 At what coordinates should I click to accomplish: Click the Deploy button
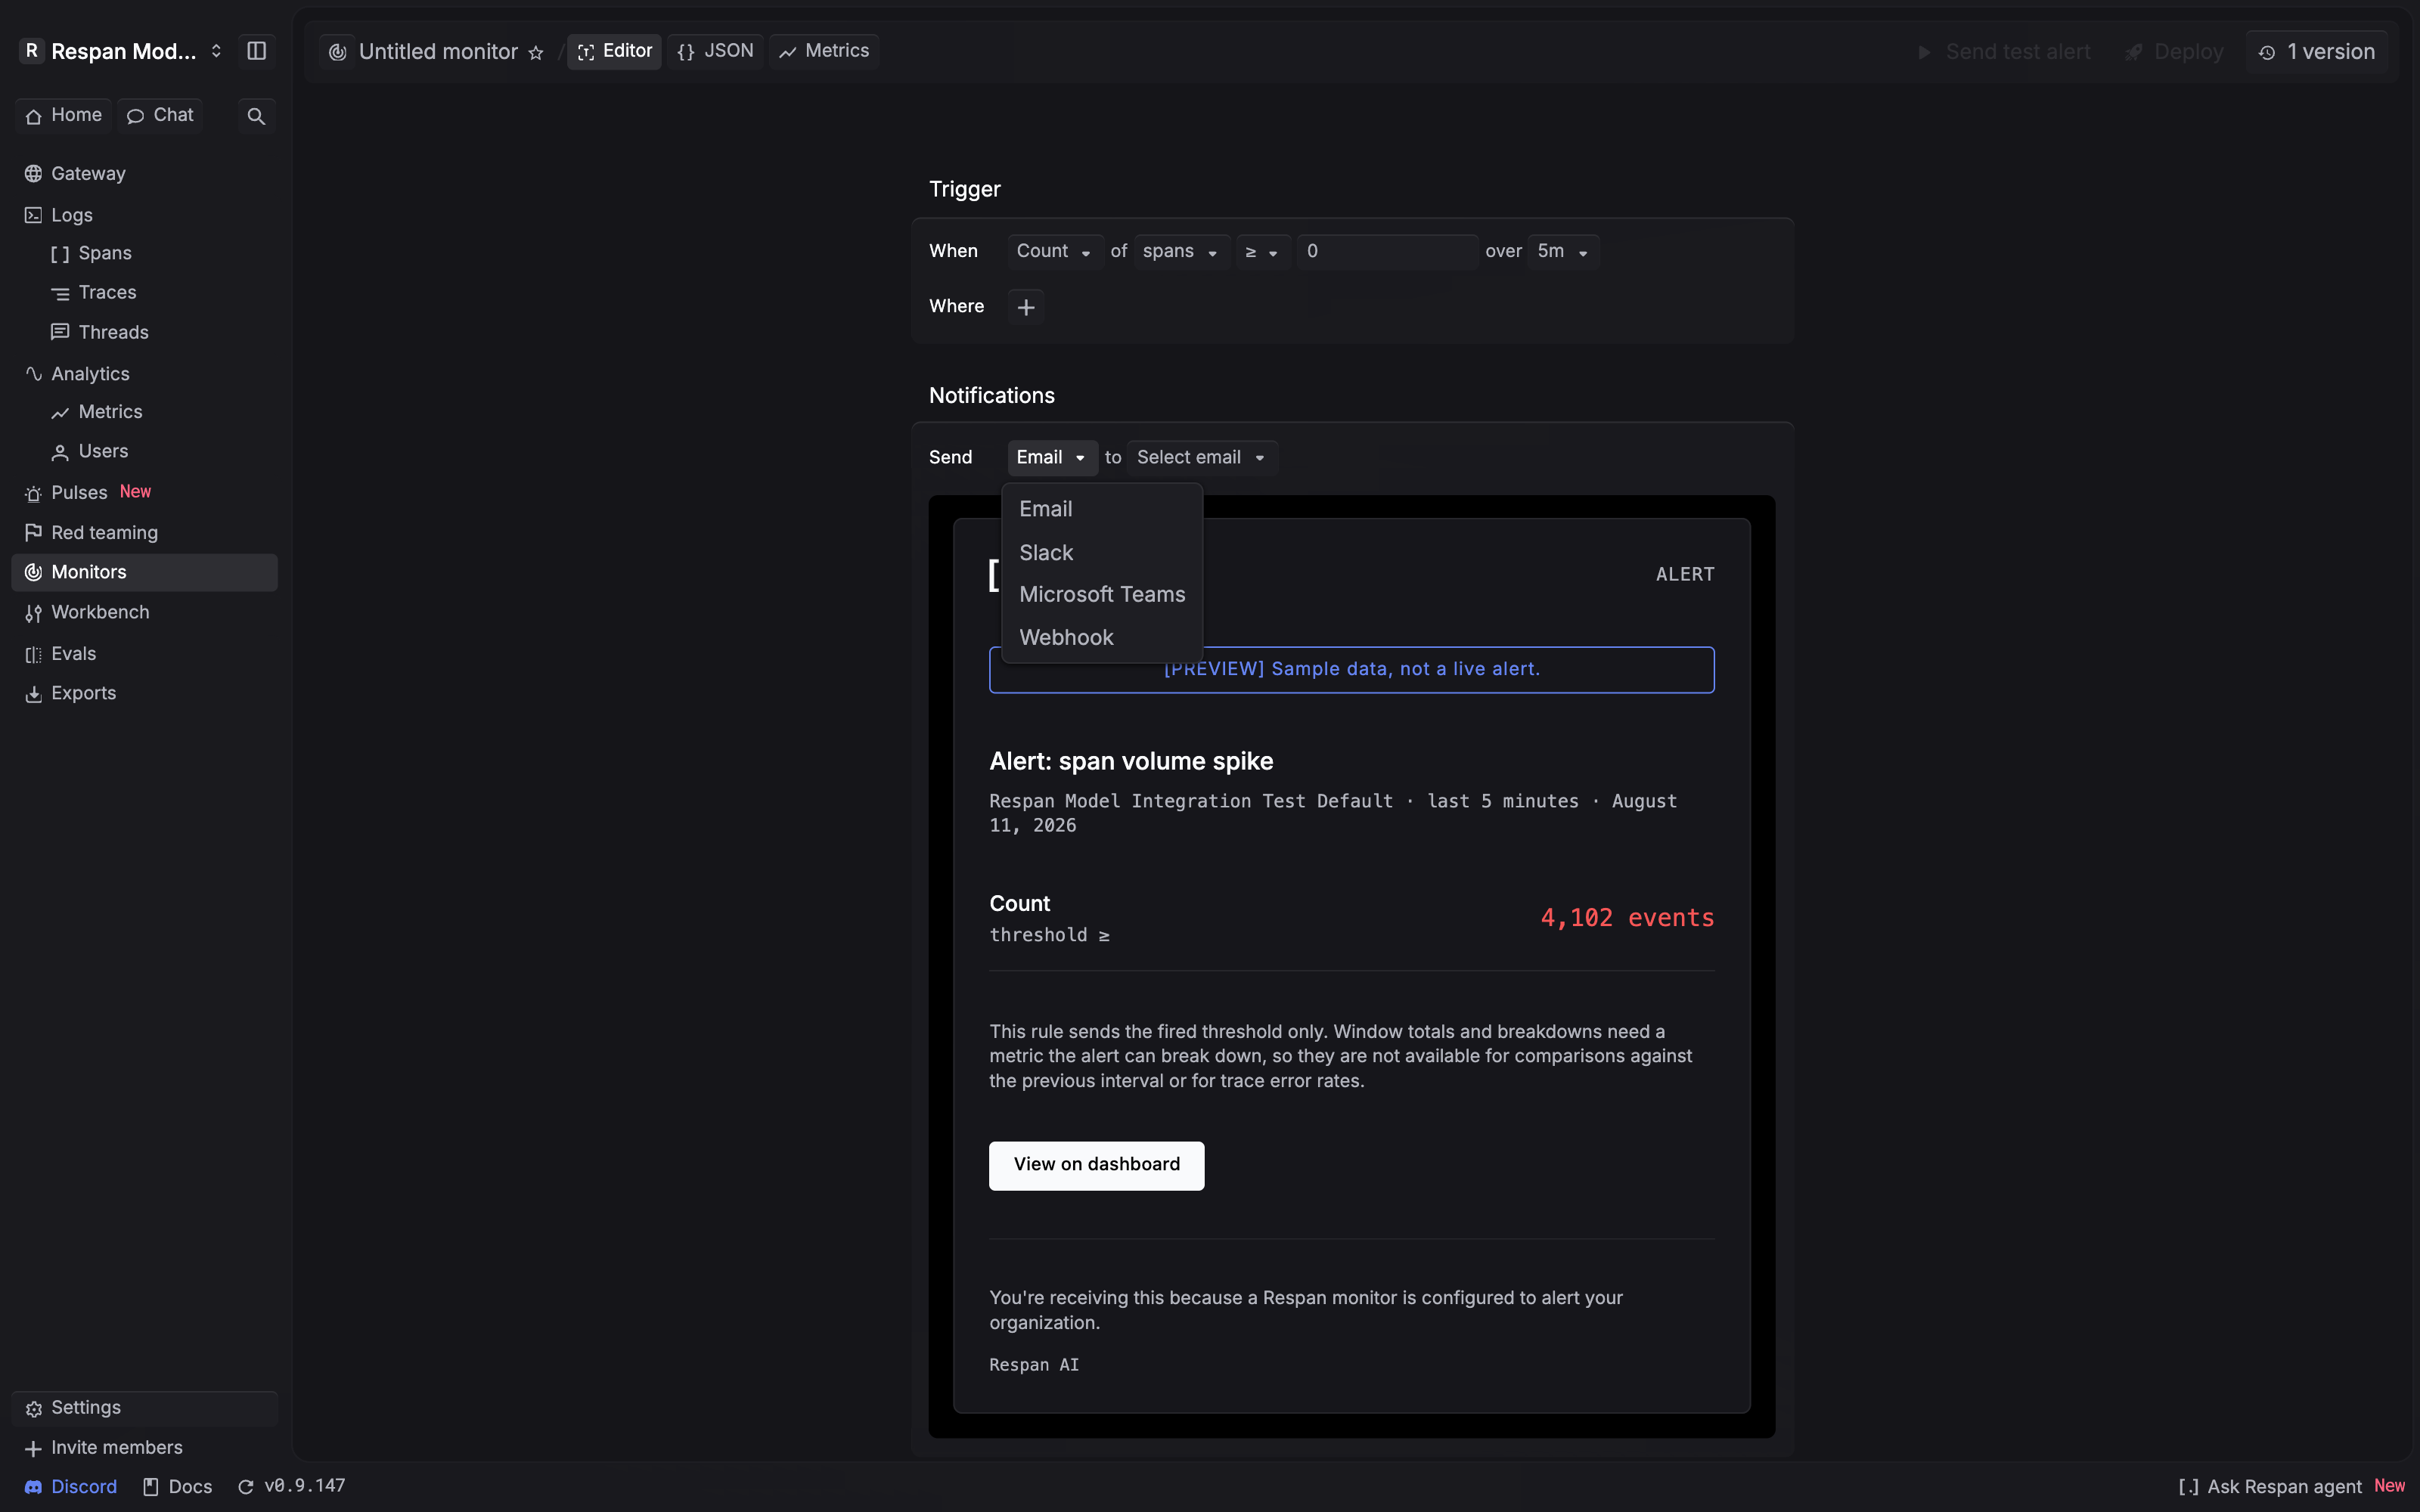(2174, 52)
